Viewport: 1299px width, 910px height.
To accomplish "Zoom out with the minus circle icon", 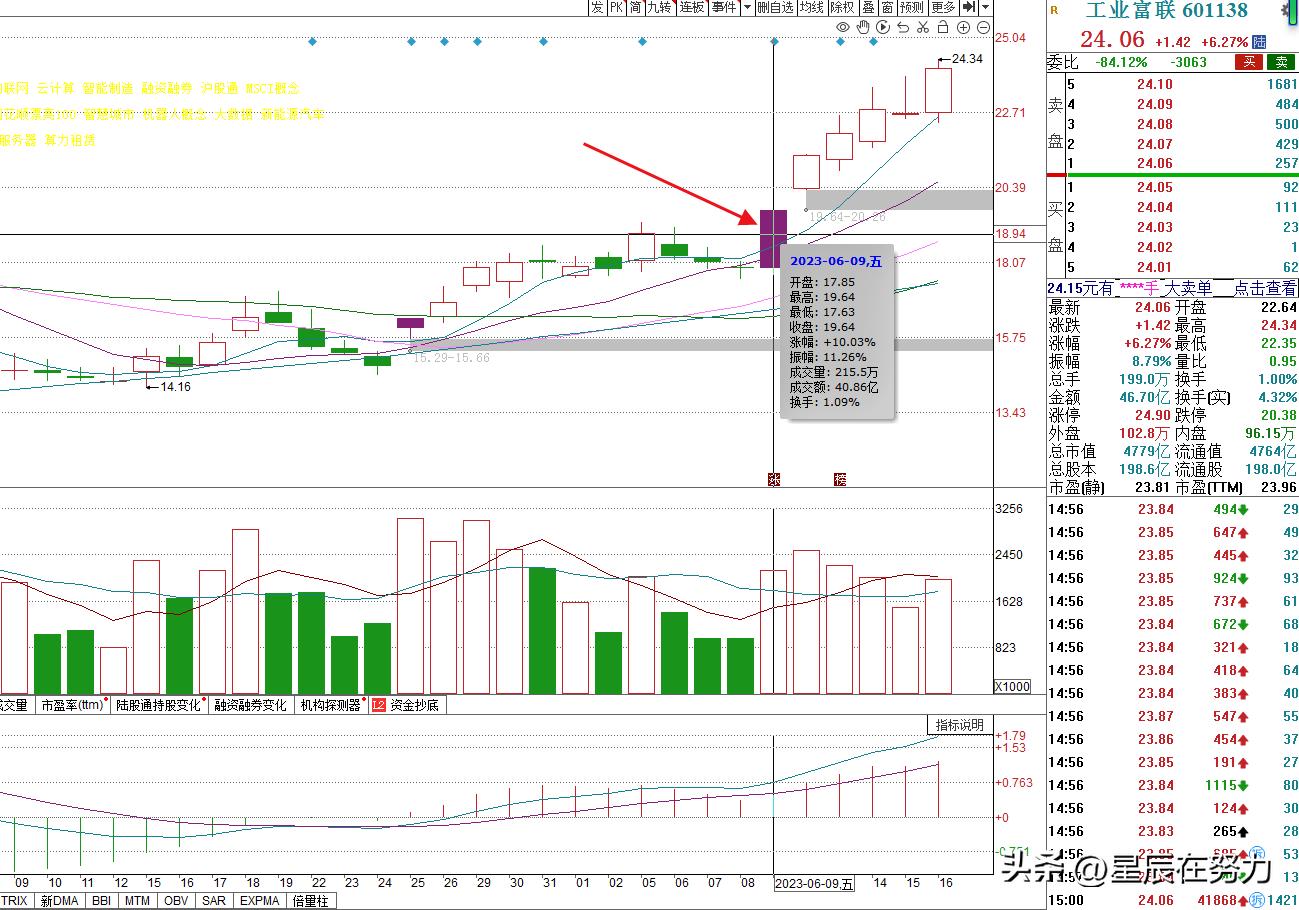I will click(983, 27).
